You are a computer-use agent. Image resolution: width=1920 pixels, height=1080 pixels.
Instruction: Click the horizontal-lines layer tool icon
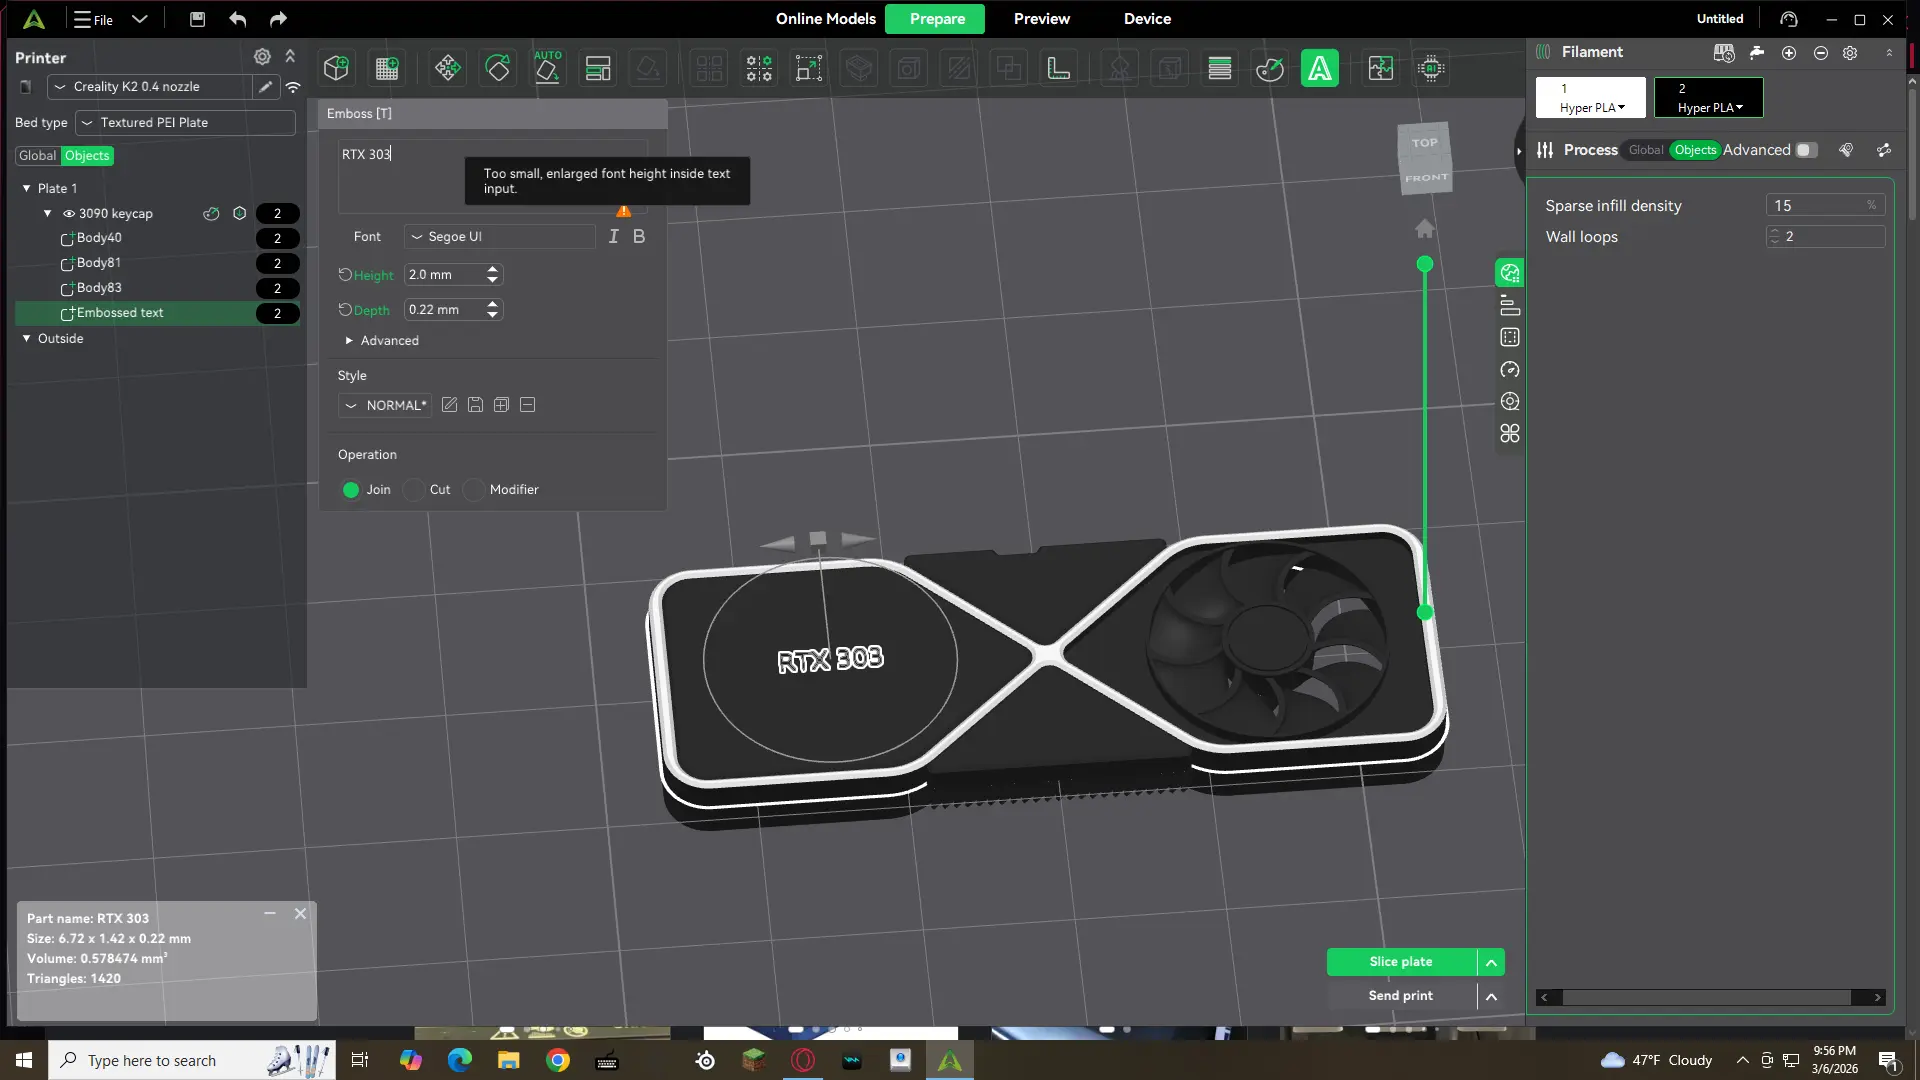pyautogui.click(x=1219, y=68)
